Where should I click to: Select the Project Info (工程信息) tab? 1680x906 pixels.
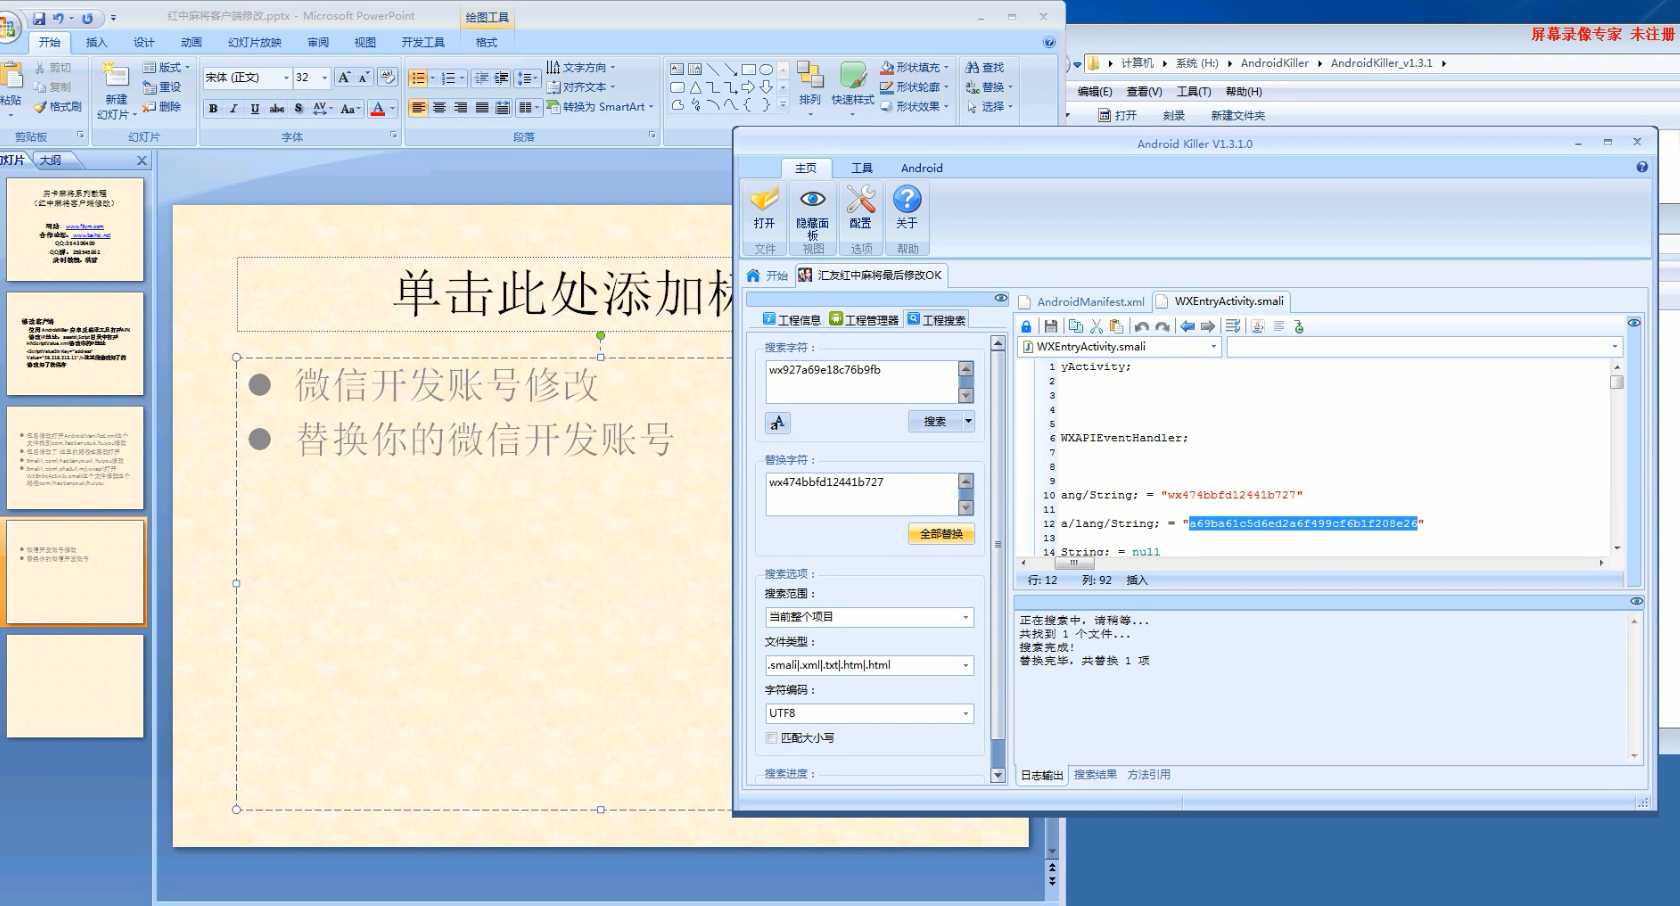coord(791,319)
